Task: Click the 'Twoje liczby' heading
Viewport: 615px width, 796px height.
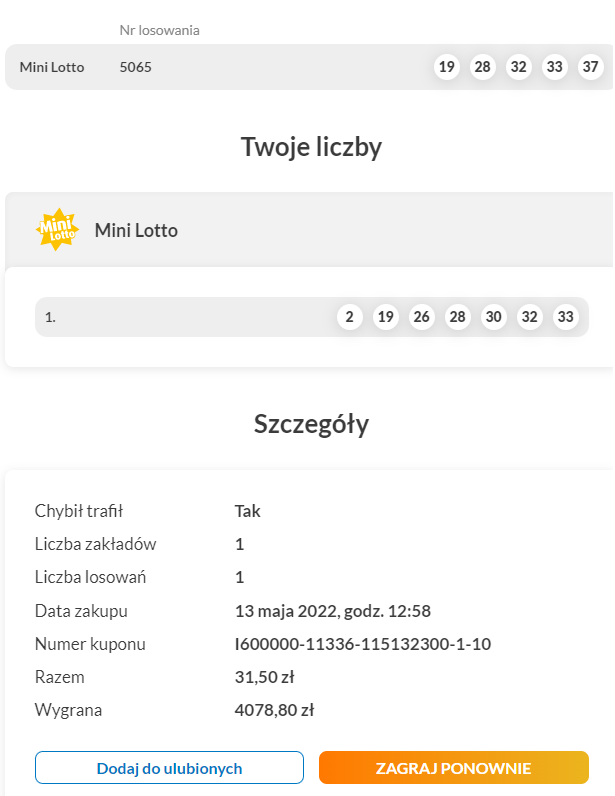Action: click(x=311, y=147)
